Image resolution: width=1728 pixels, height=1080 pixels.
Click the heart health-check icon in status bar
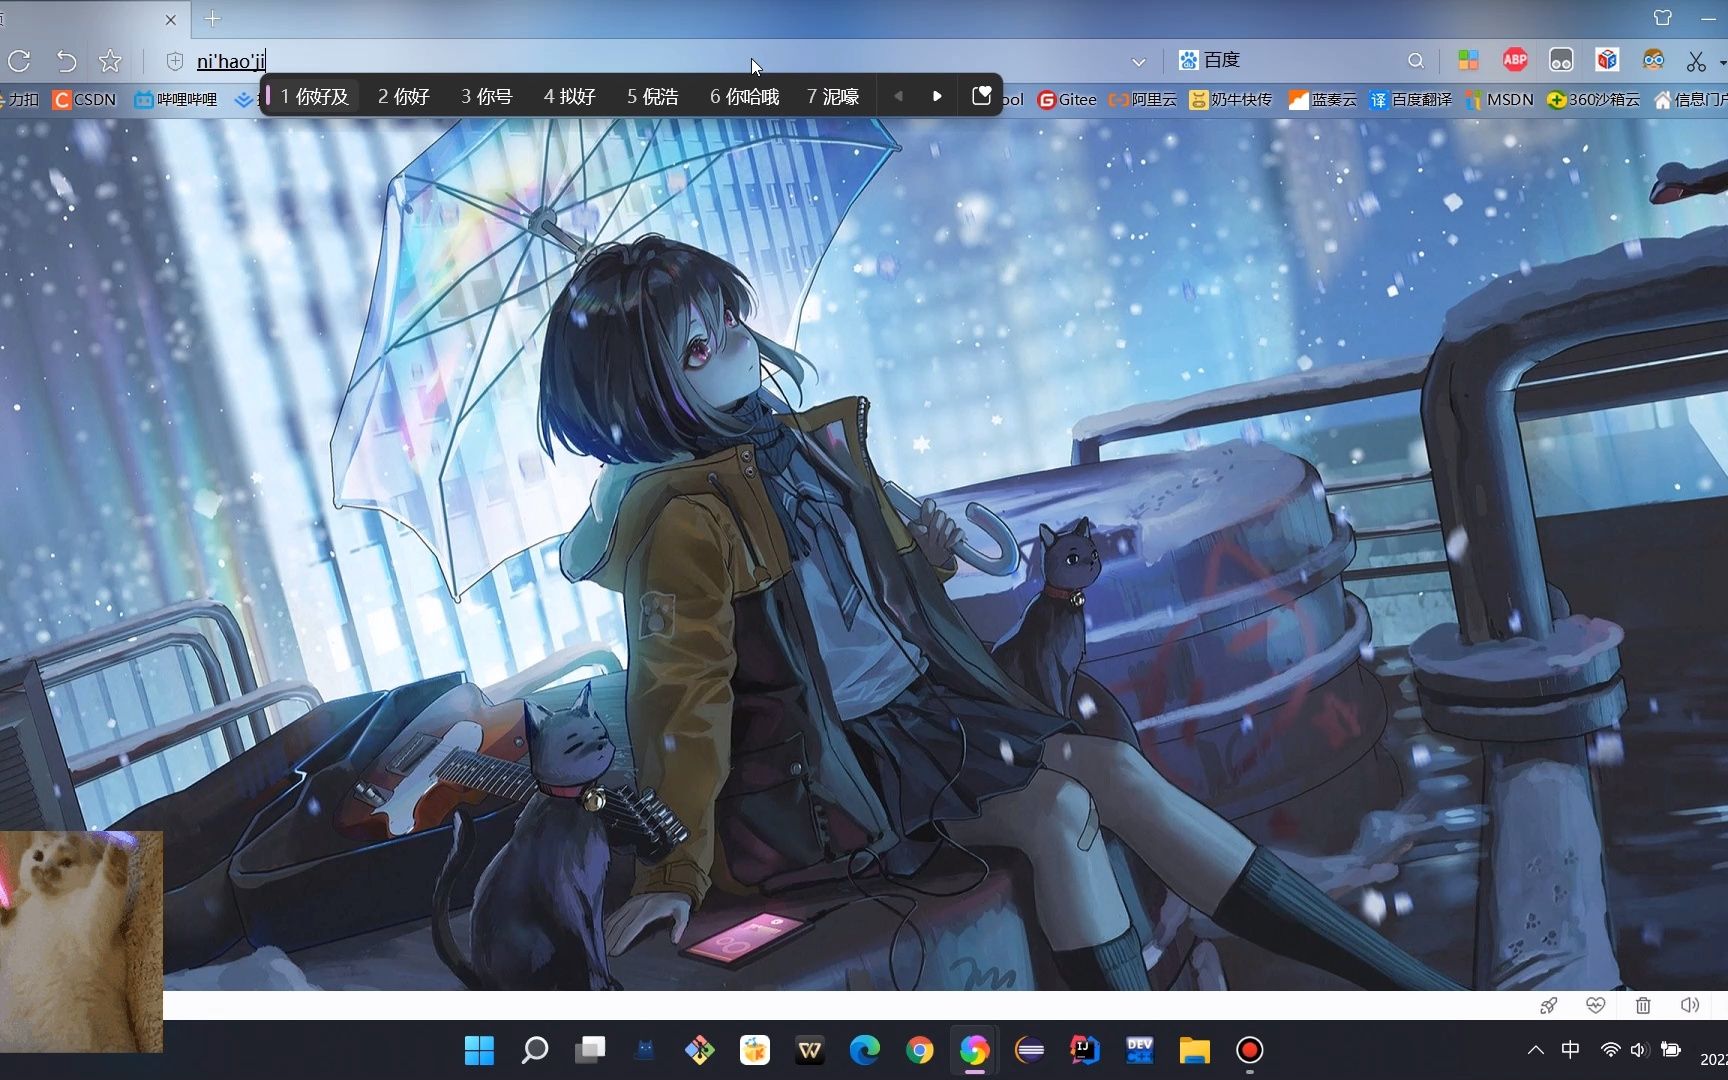pos(1595,1005)
